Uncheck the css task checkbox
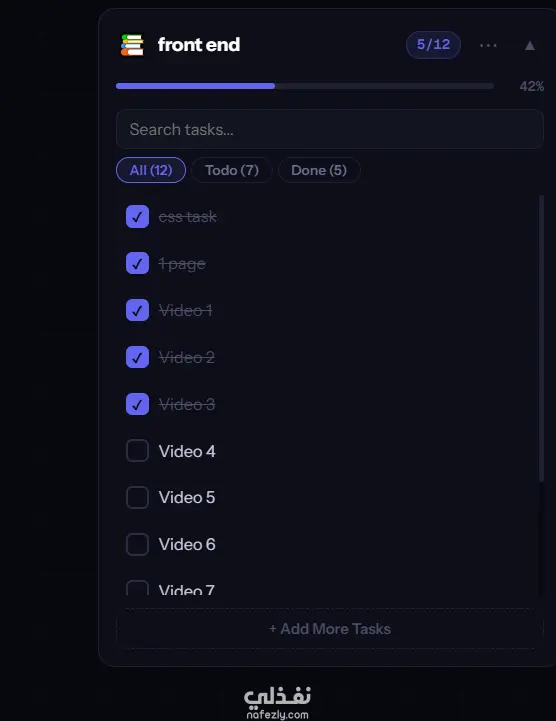 coord(138,217)
